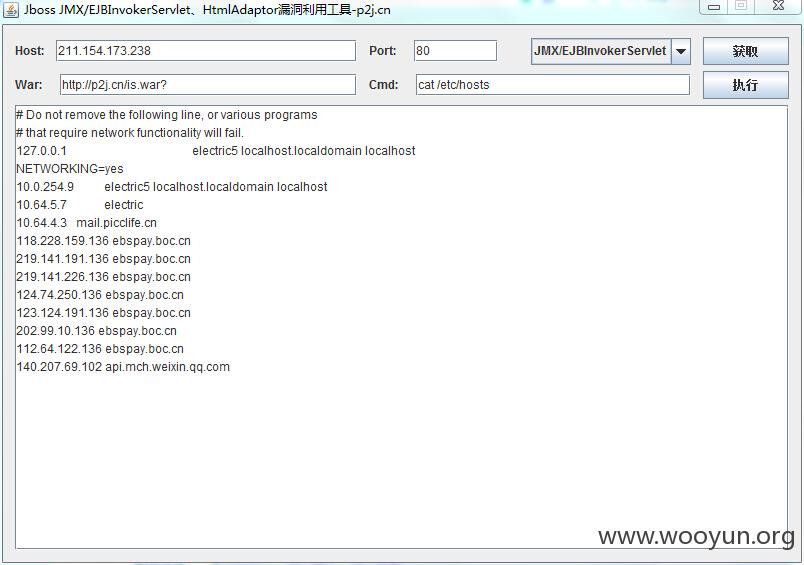The width and height of the screenshot is (804, 565).
Task: Click the 执行 button
Action: click(746, 85)
